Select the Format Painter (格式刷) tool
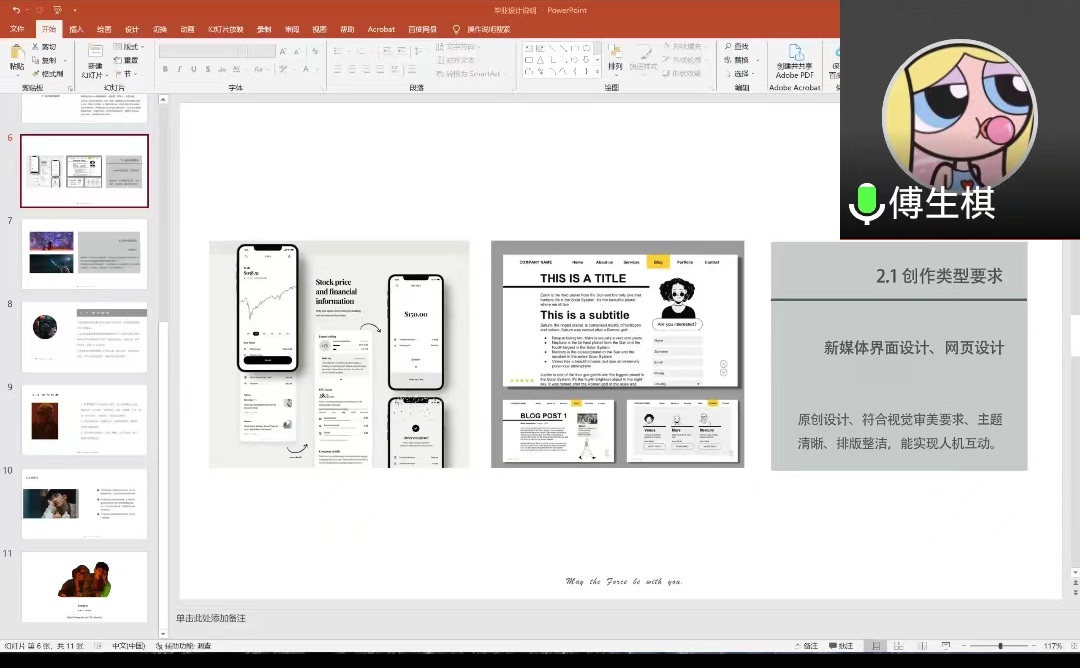The image size is (1080, 668). (x=37, y=74)
